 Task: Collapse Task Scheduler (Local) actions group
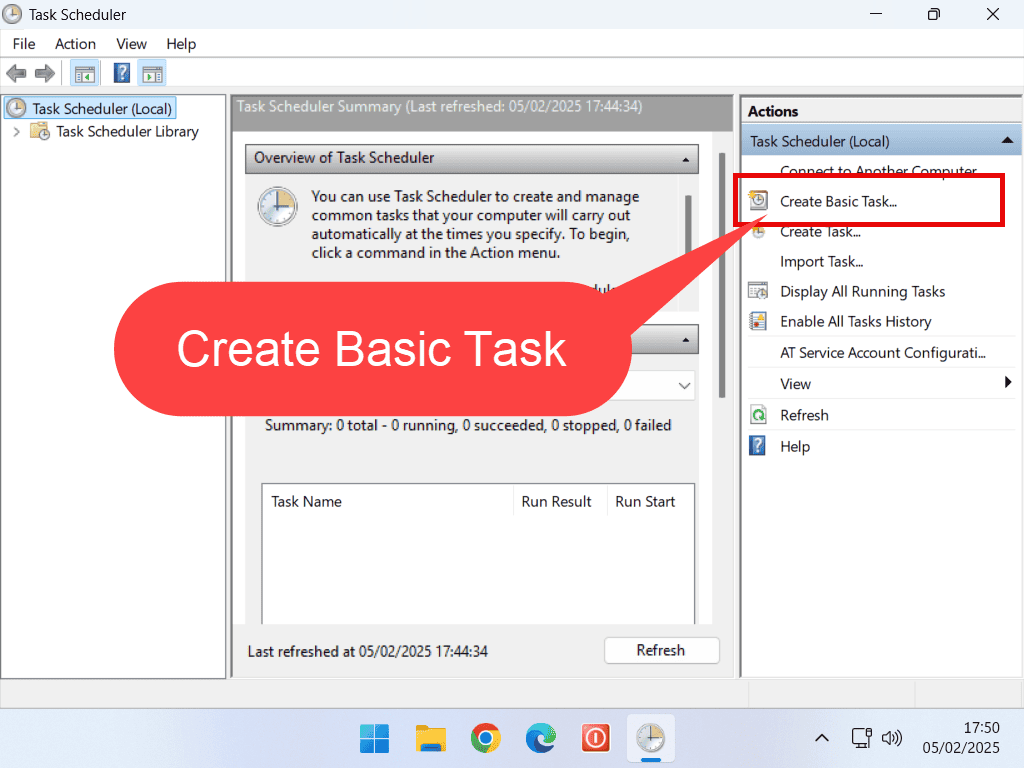[1006, 141]
